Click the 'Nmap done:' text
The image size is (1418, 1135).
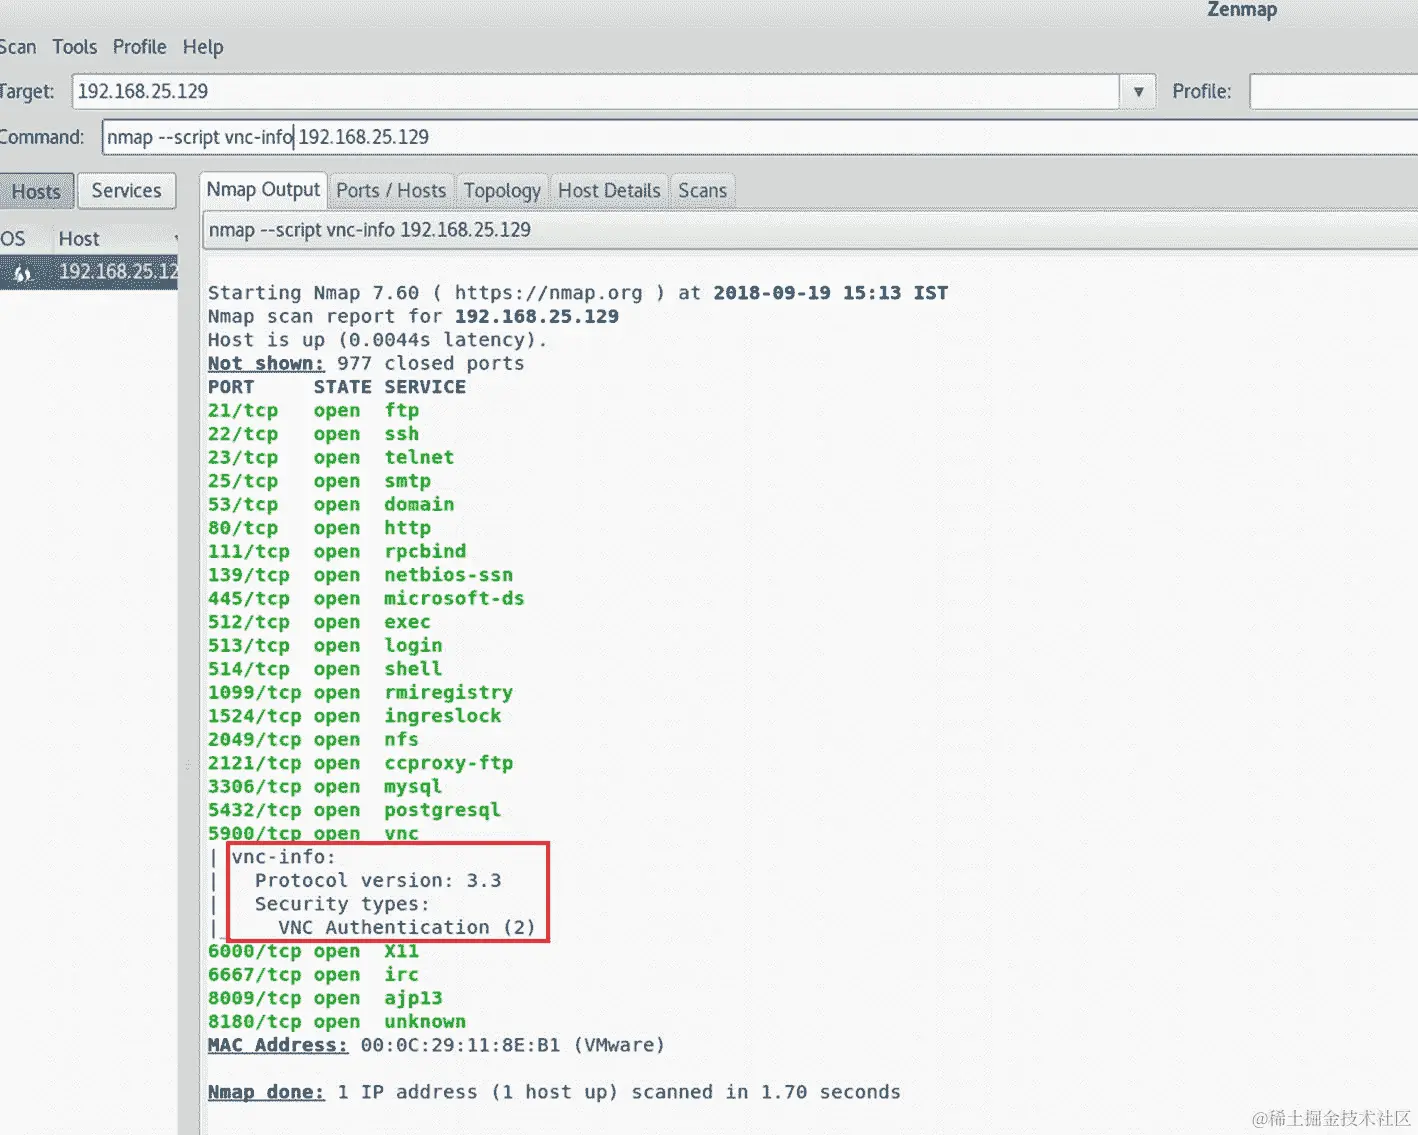pyautogui.click(x=266, y=1092)
